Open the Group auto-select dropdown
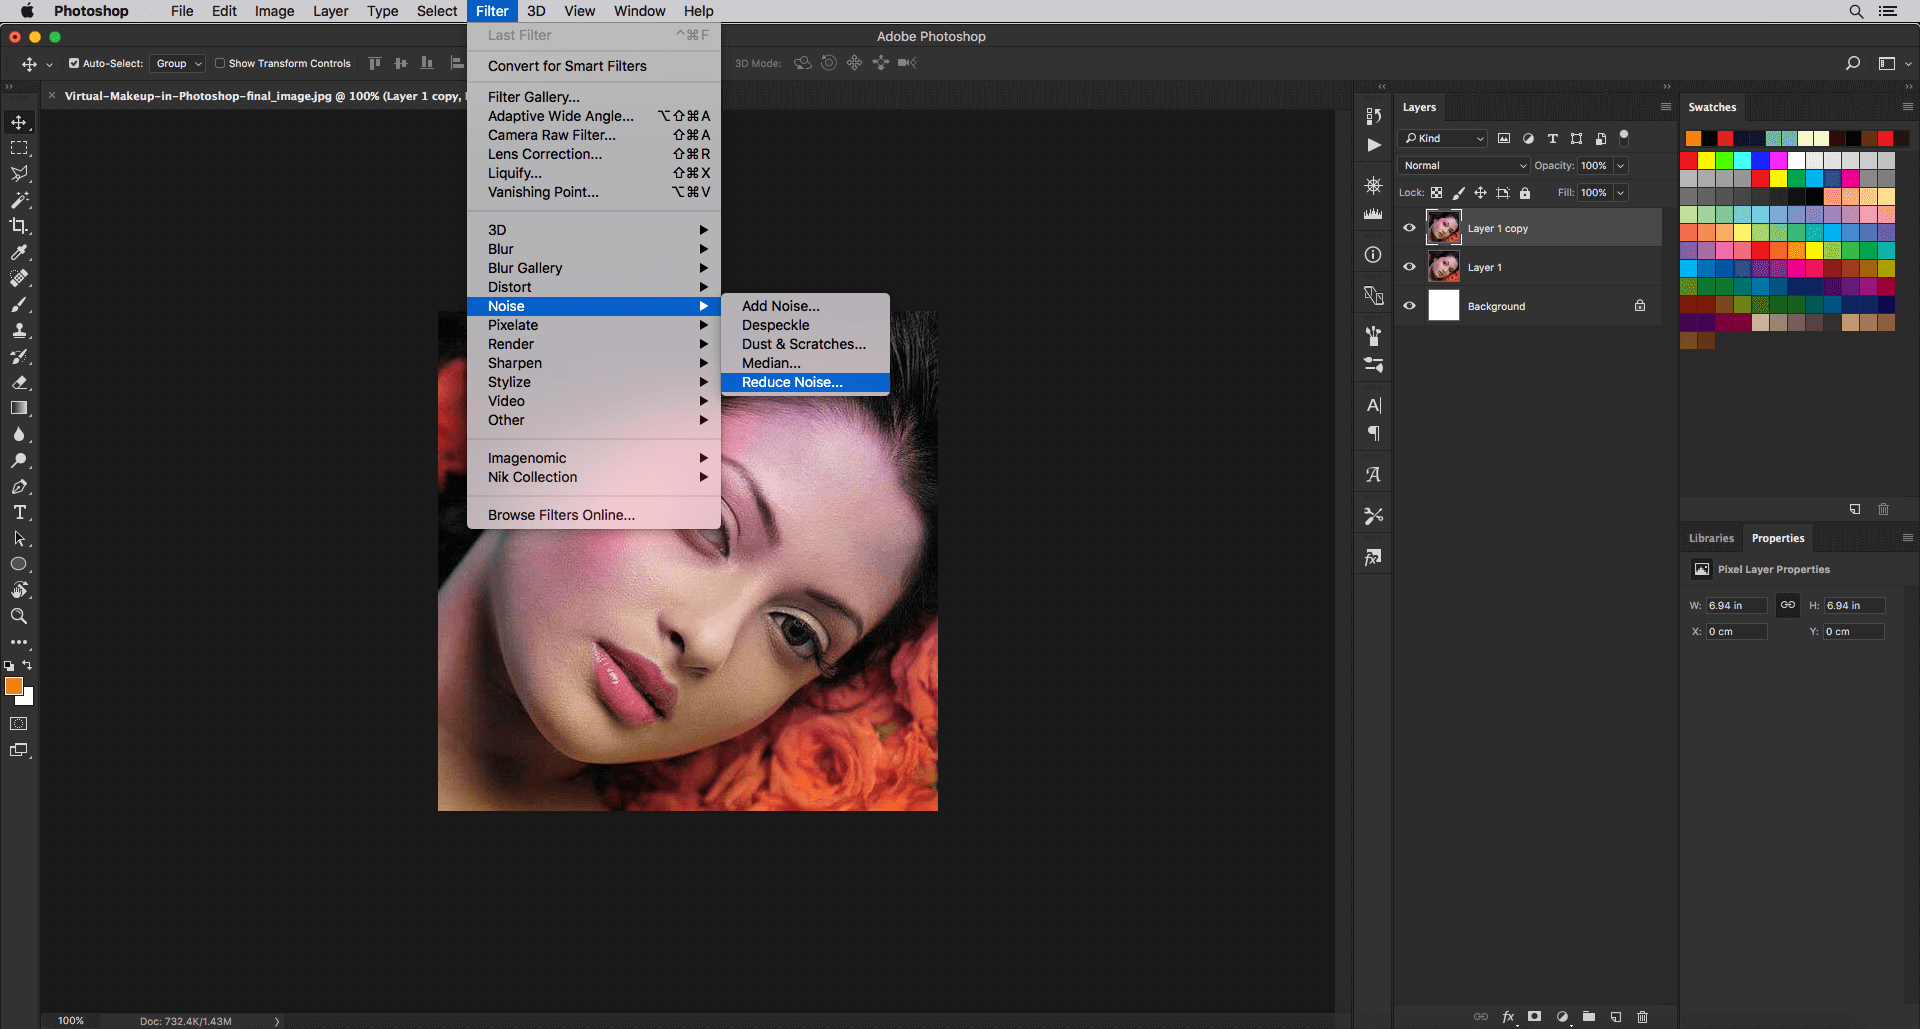This screenshot has height=1029, width=1920. 178,63
